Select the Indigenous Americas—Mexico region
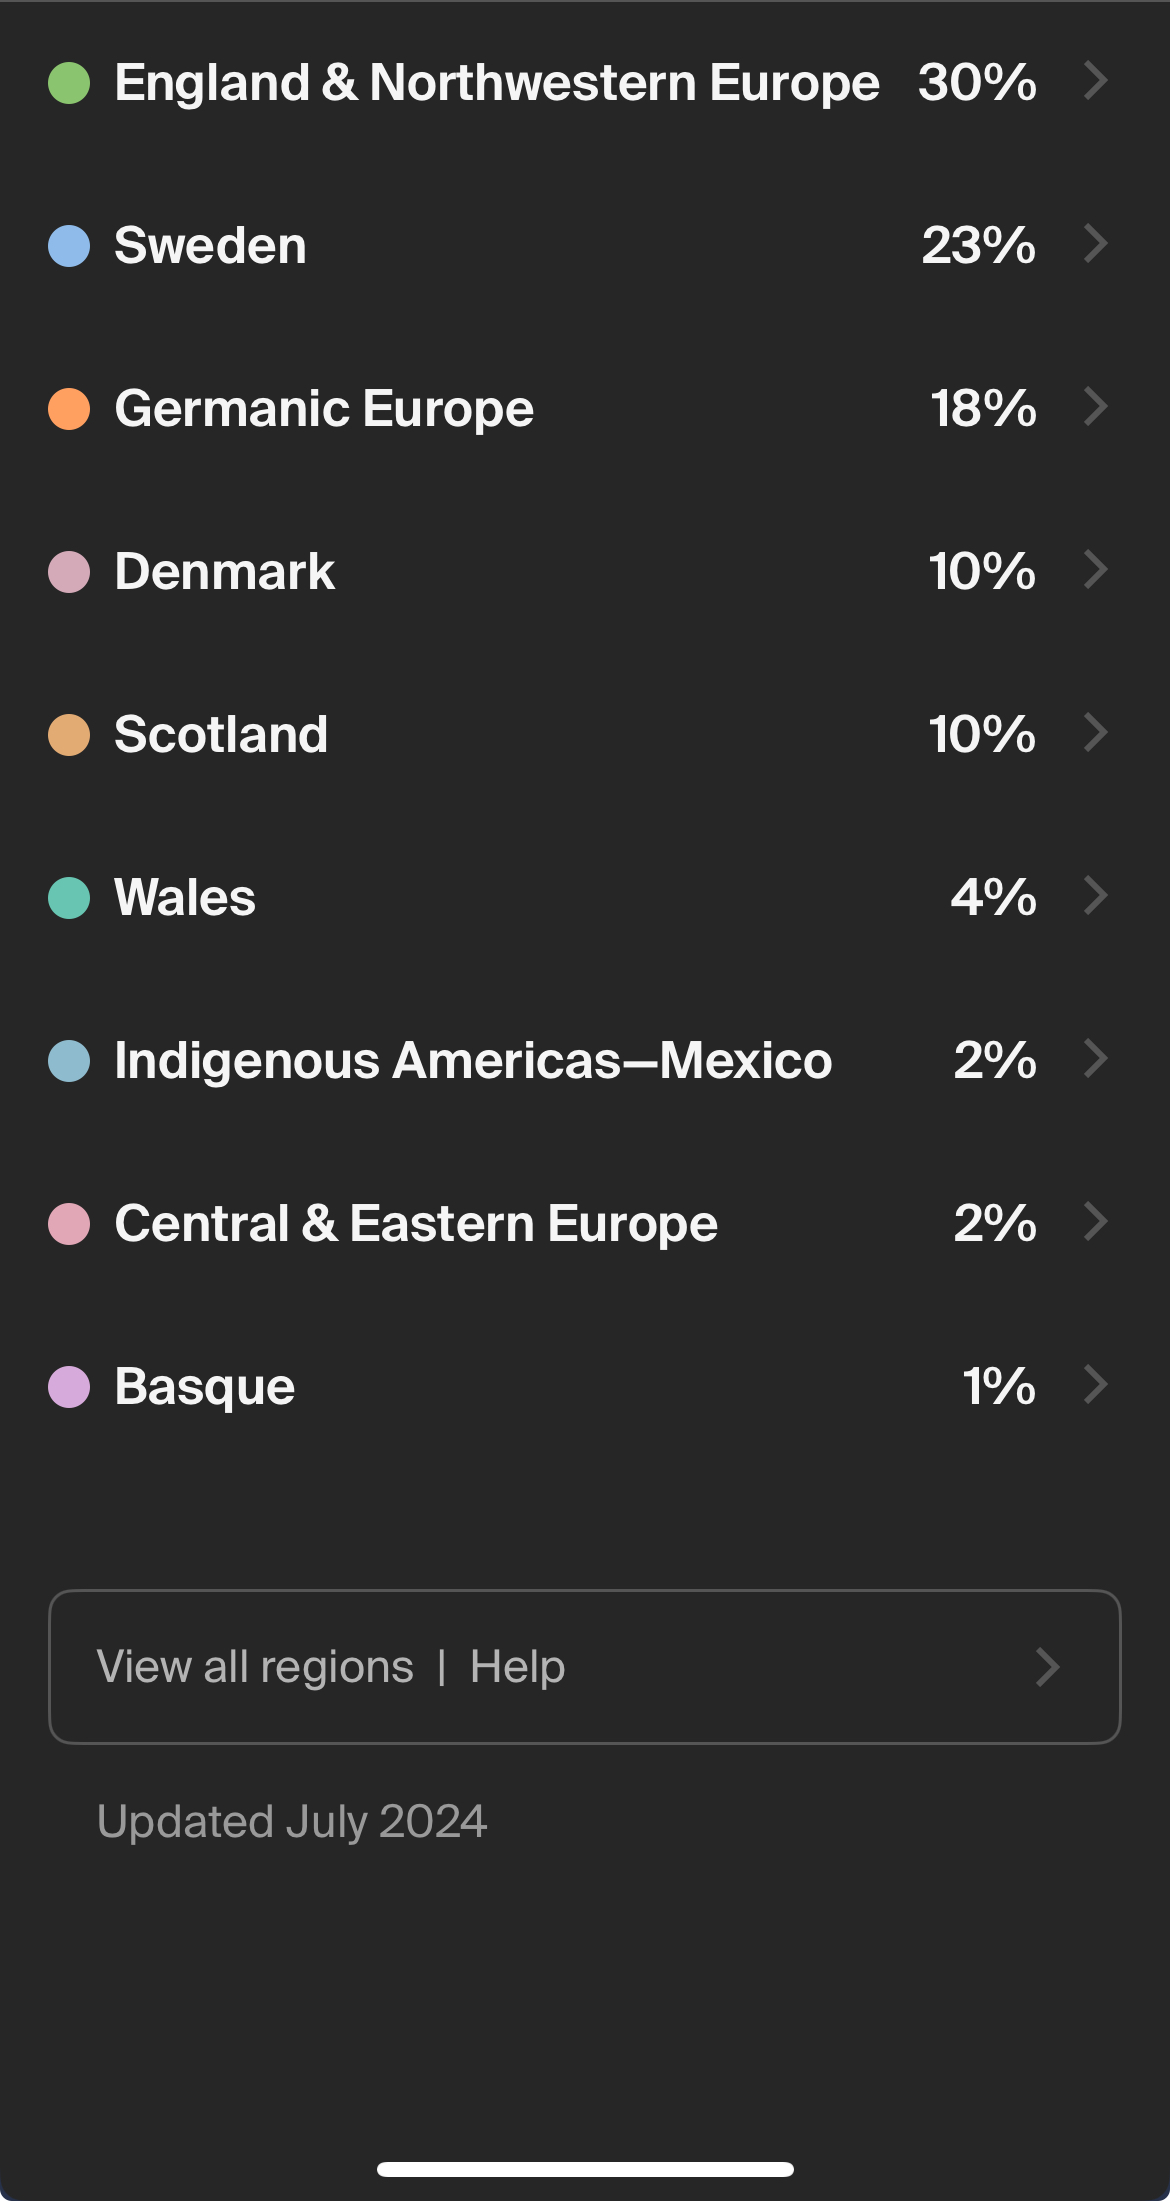This screenshot has height=2201, width=1170. tap(472, 1061)
